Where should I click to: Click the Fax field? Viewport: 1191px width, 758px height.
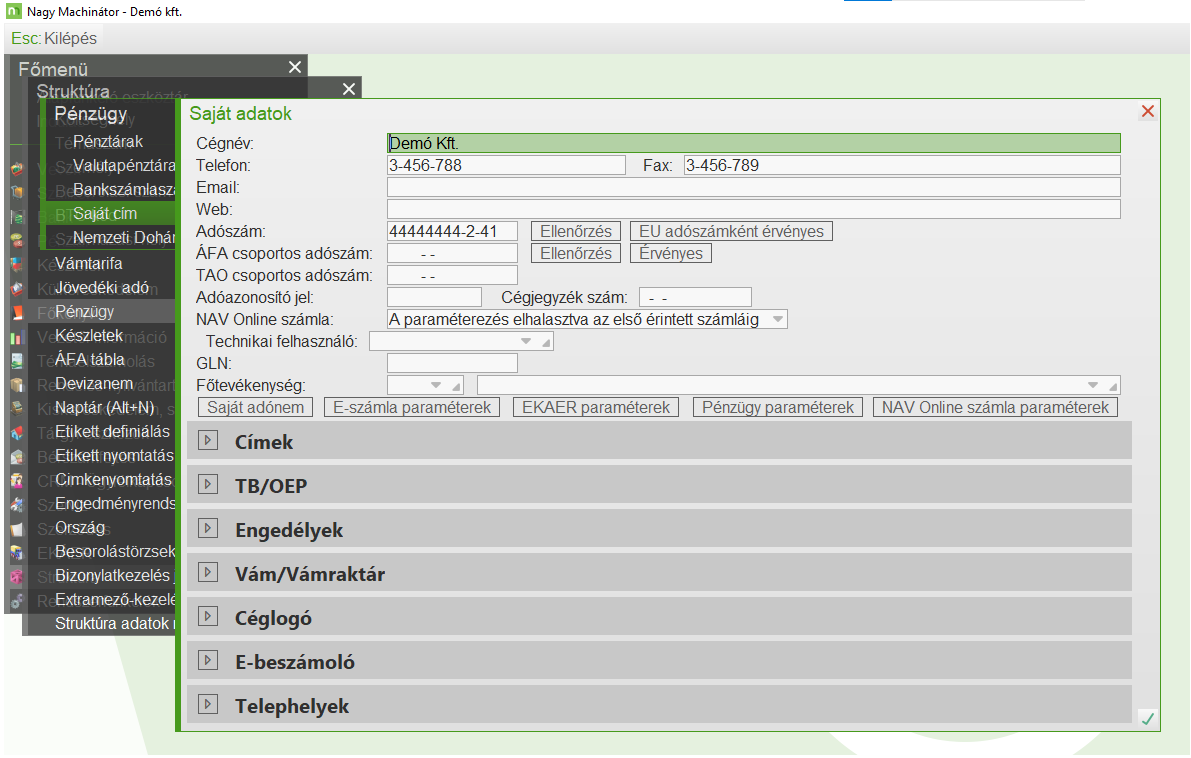(x=902, y=166)
